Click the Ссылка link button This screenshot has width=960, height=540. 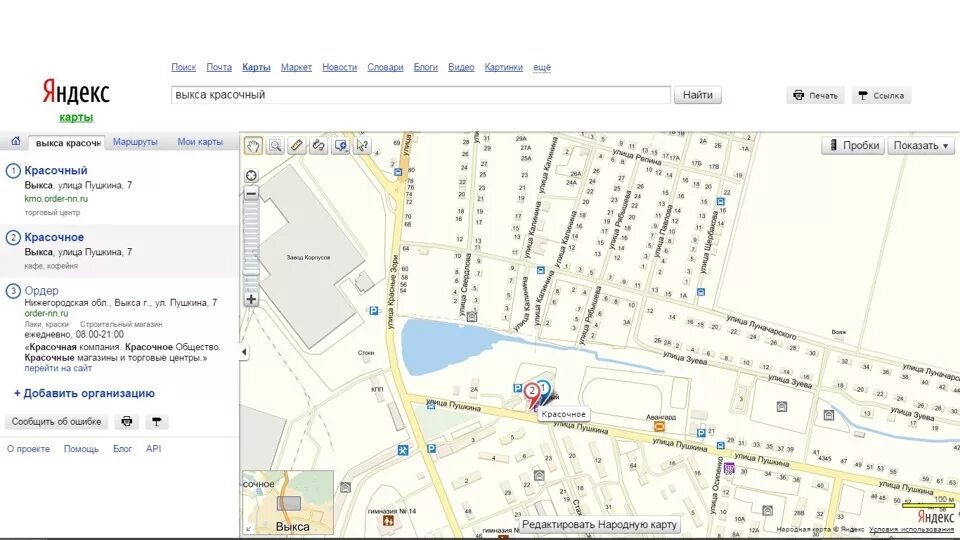[882, 96]
